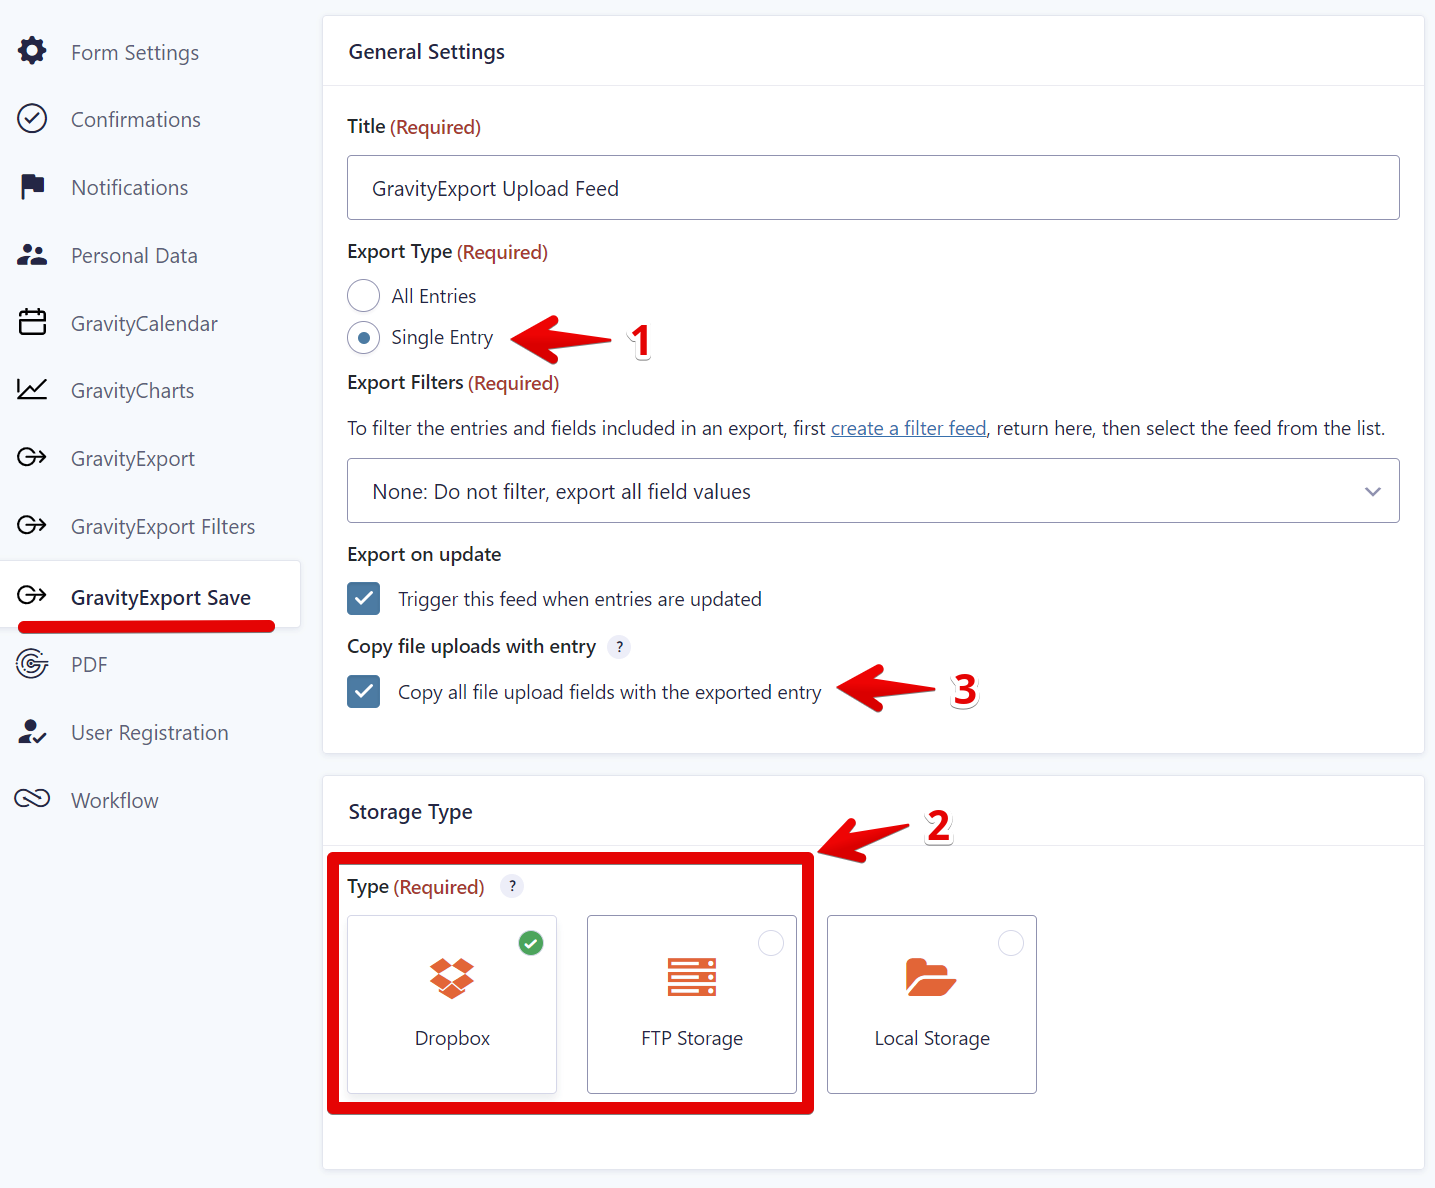Screen dimensions: 1435x1188
Task: Click the FTP Storage server icon
Action: (692, 977)
